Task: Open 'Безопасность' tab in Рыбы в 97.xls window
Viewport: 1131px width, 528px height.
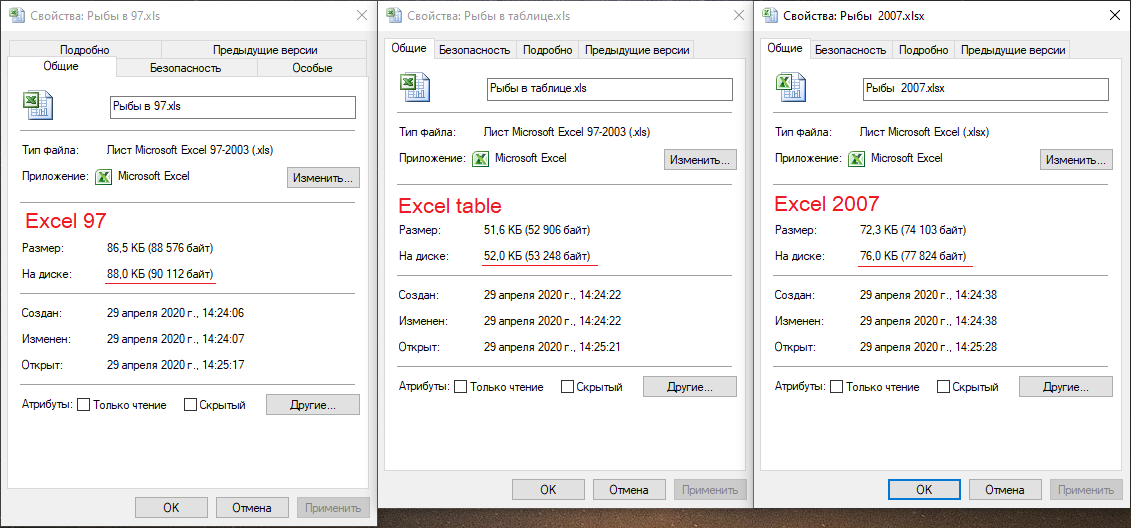Action: coord(186,68)
